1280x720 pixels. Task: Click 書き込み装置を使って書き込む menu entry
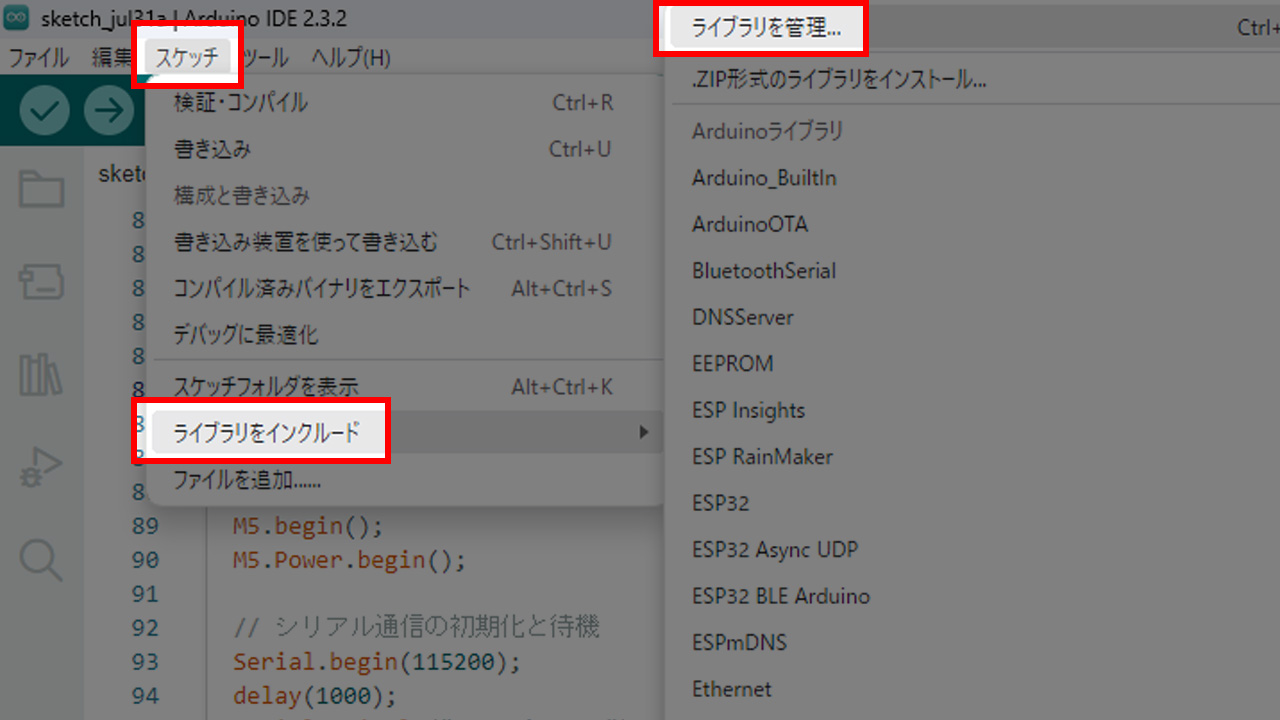305,242
